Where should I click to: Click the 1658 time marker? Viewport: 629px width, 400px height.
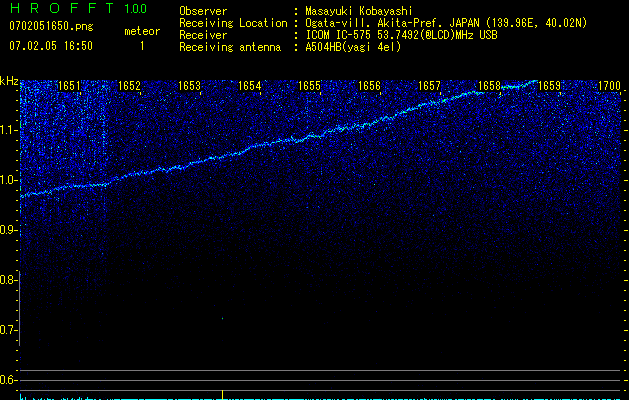tap(489, 86)
